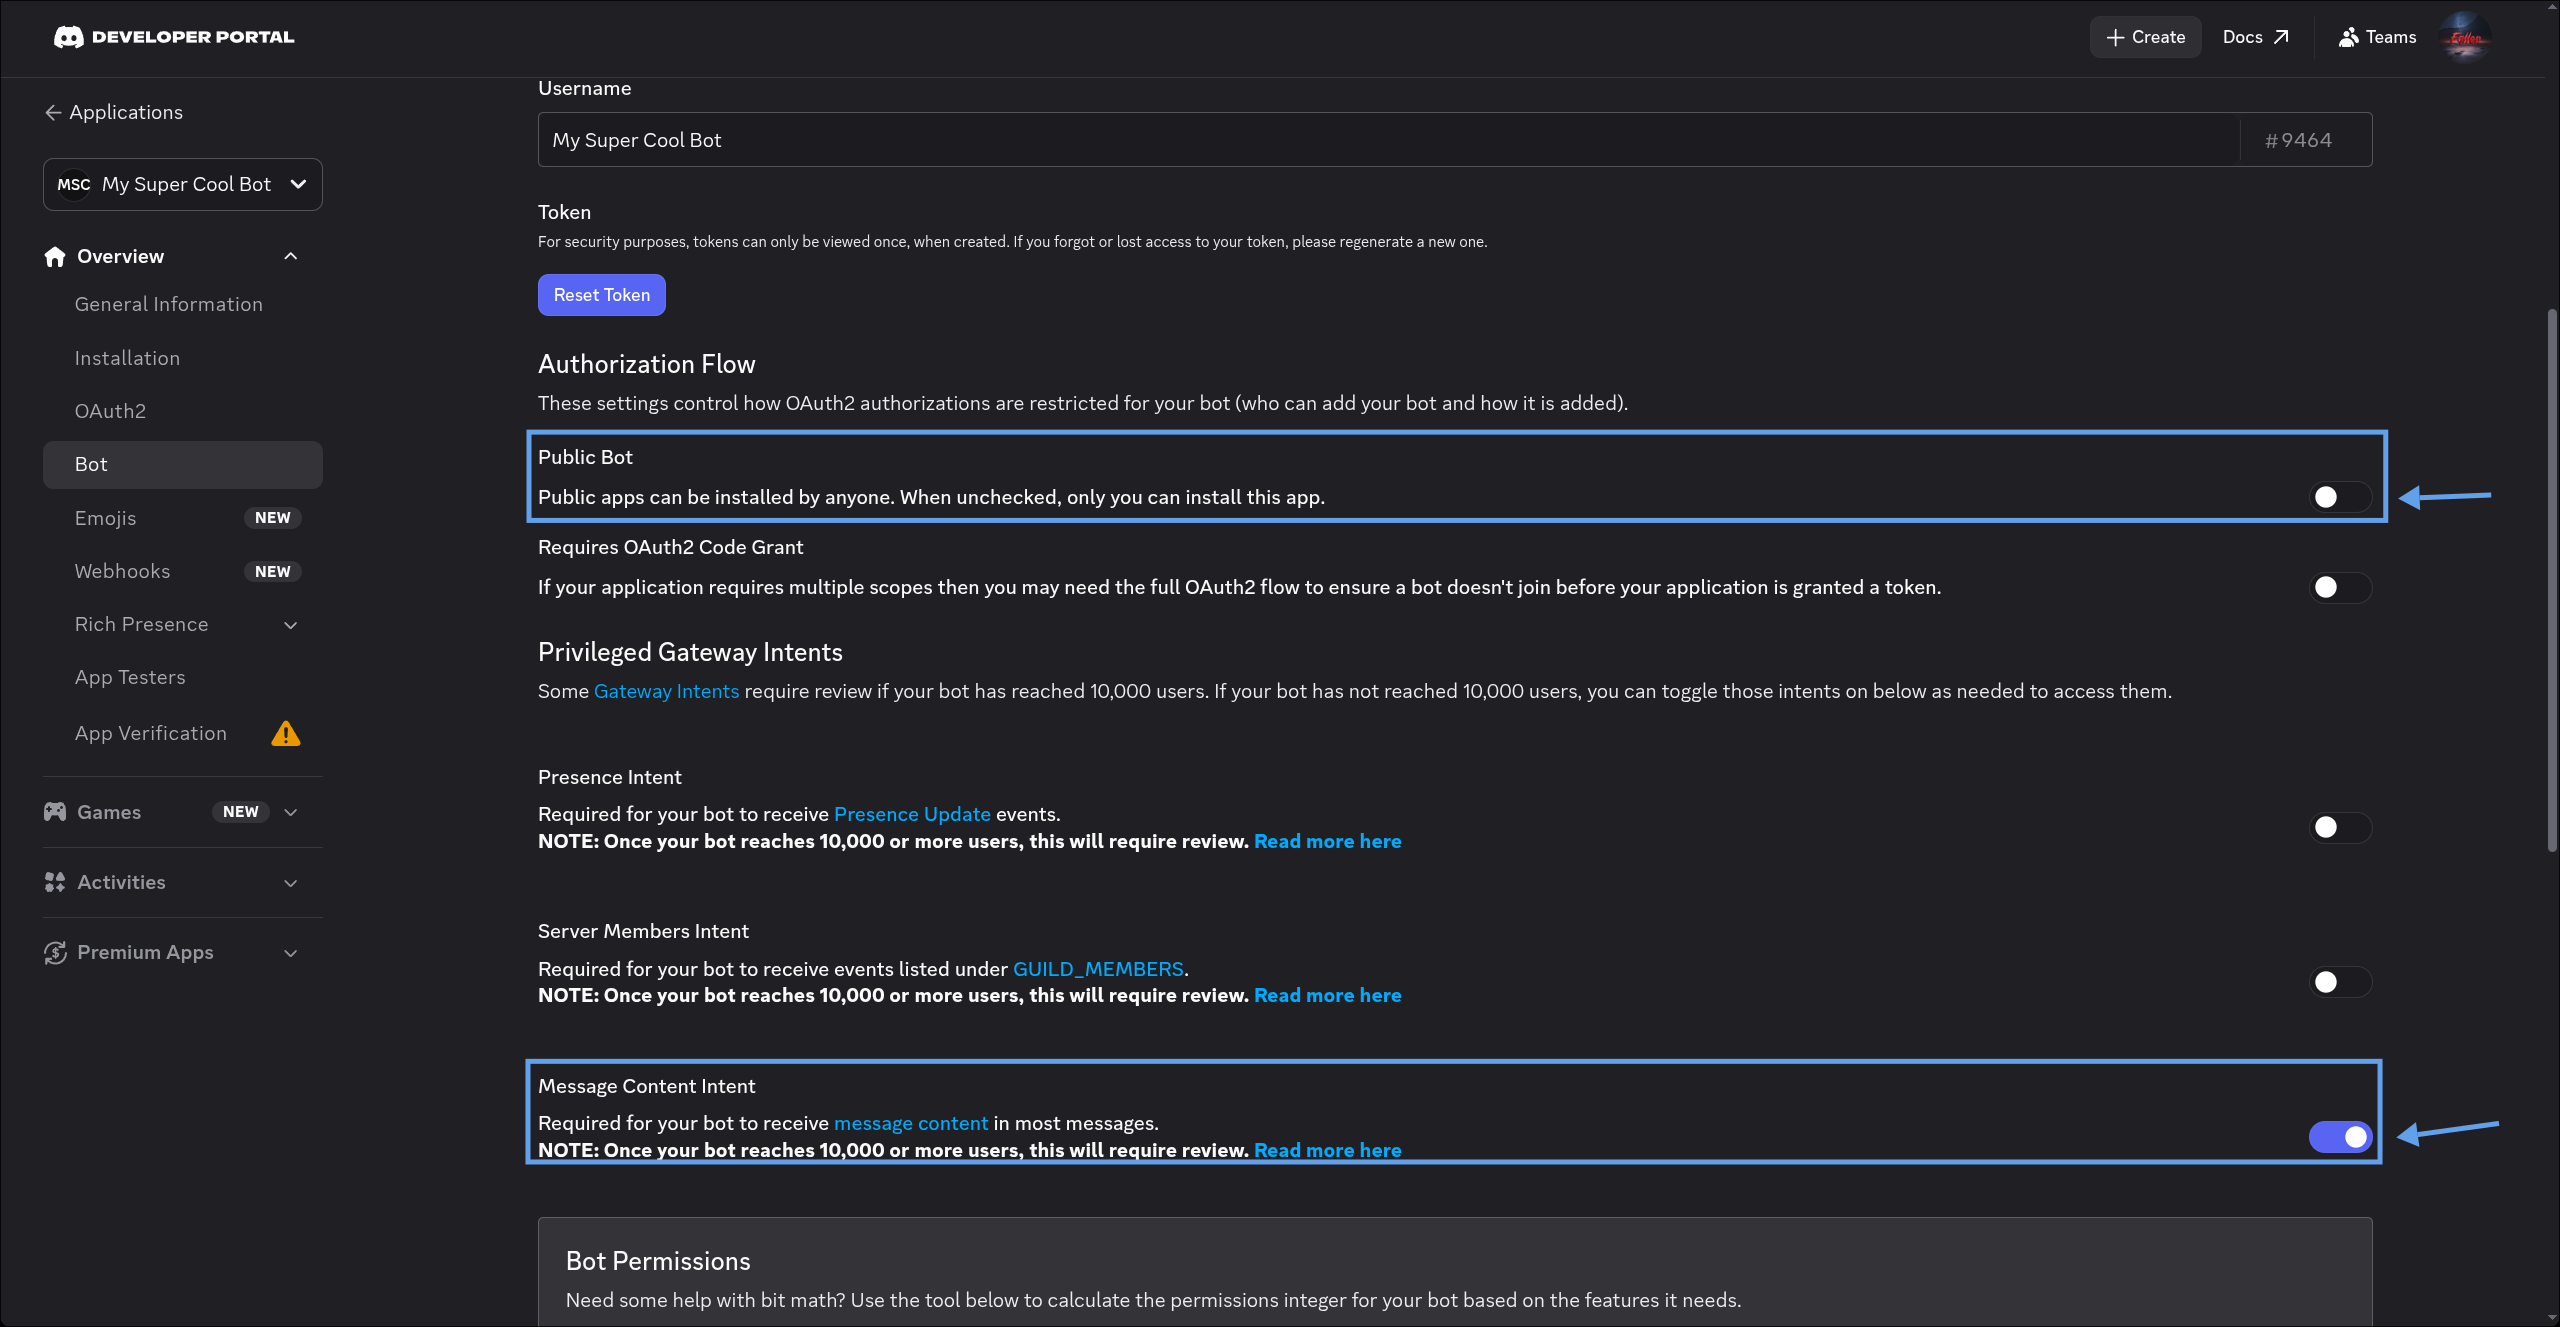Enable the Server Members Intent toggle

coord(2340,982)
